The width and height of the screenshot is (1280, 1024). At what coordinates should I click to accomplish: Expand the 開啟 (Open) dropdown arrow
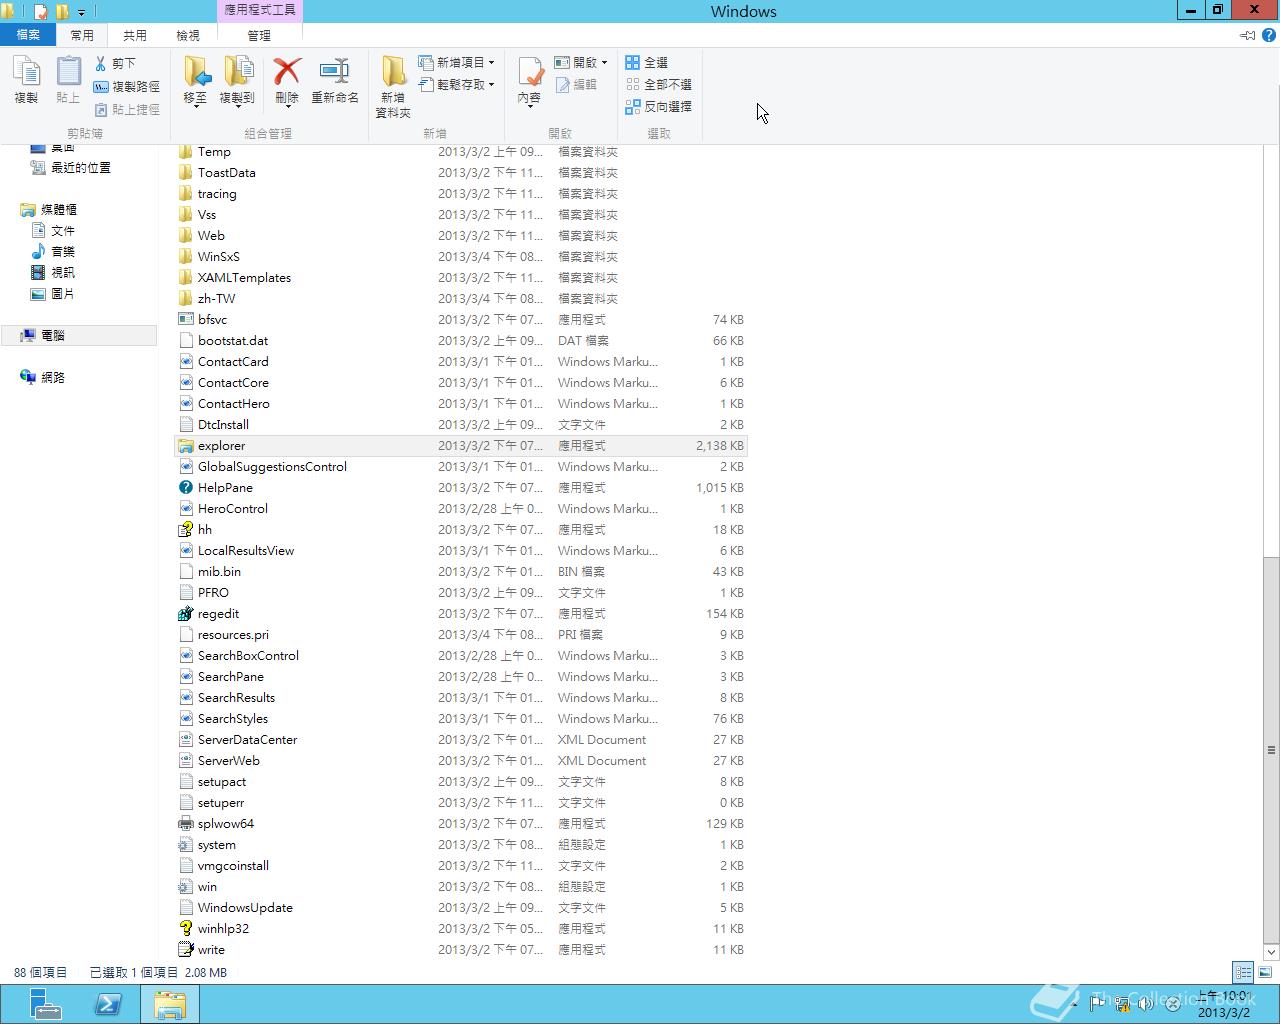pos(604,63)
